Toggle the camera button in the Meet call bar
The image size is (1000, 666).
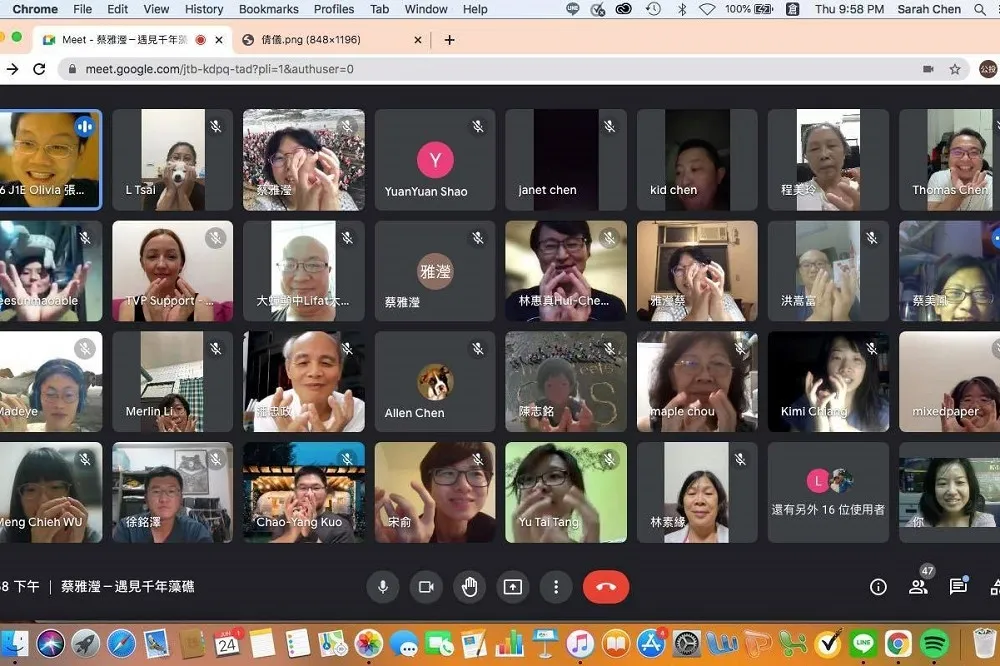[426, 587]
